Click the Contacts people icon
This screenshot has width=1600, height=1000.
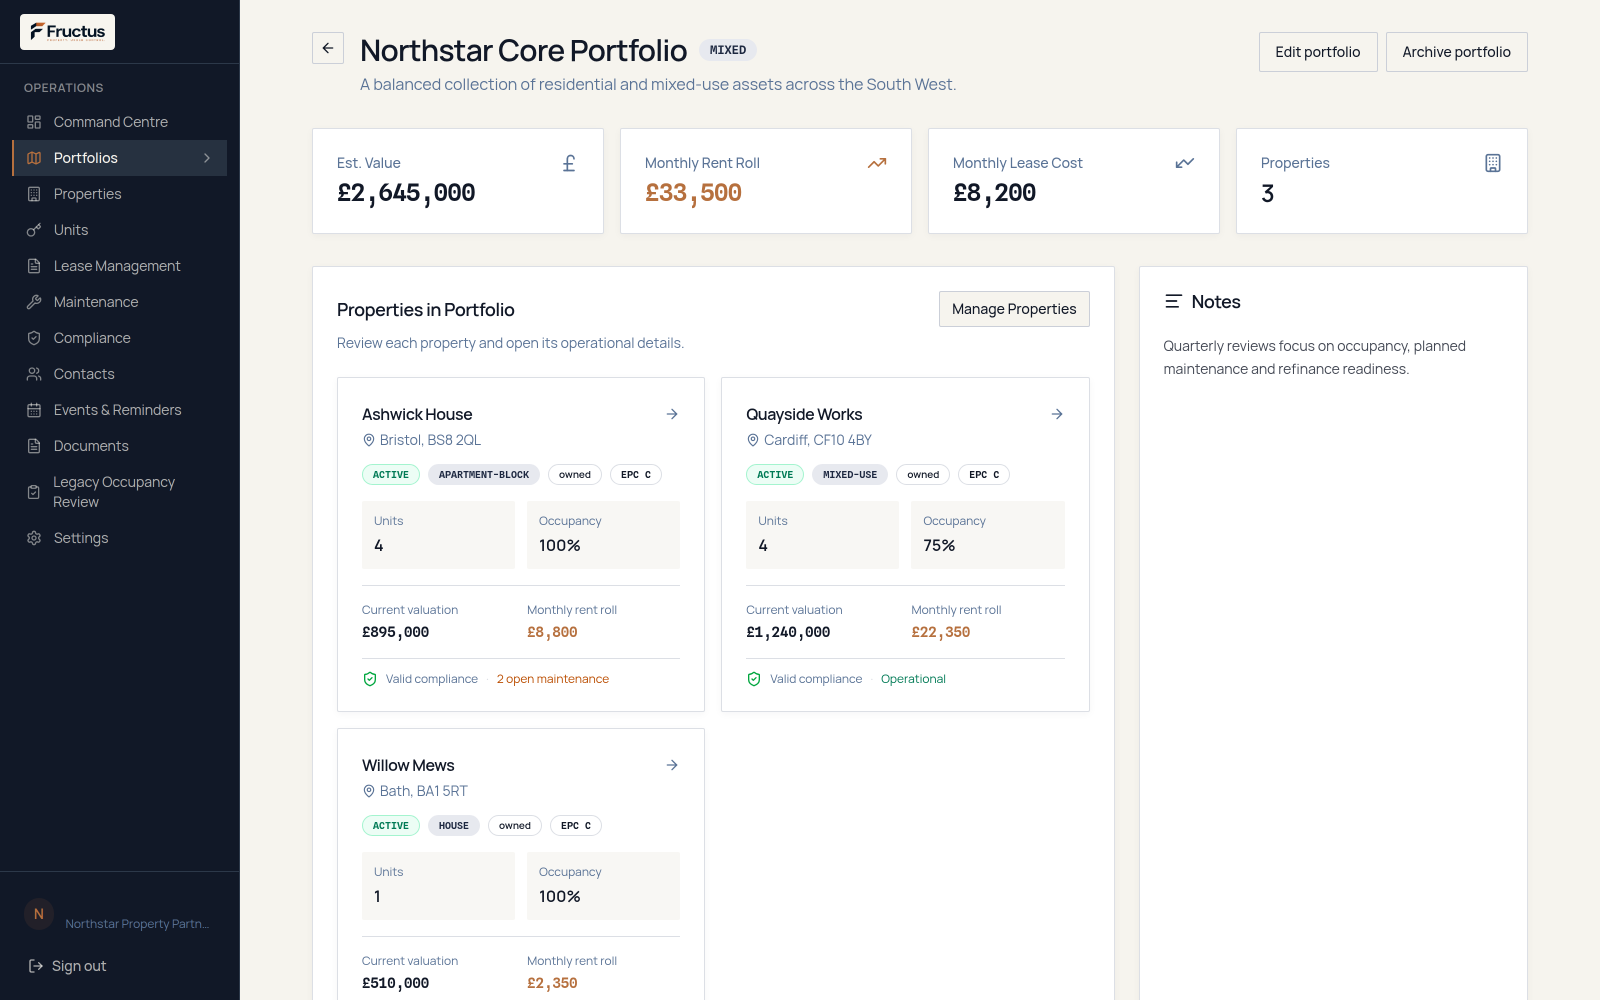[34, 374]
